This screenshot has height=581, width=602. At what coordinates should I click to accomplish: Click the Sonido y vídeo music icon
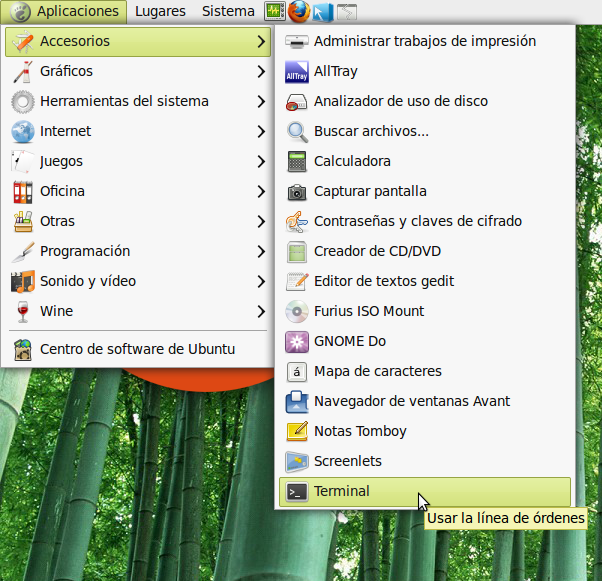(23, 281)
